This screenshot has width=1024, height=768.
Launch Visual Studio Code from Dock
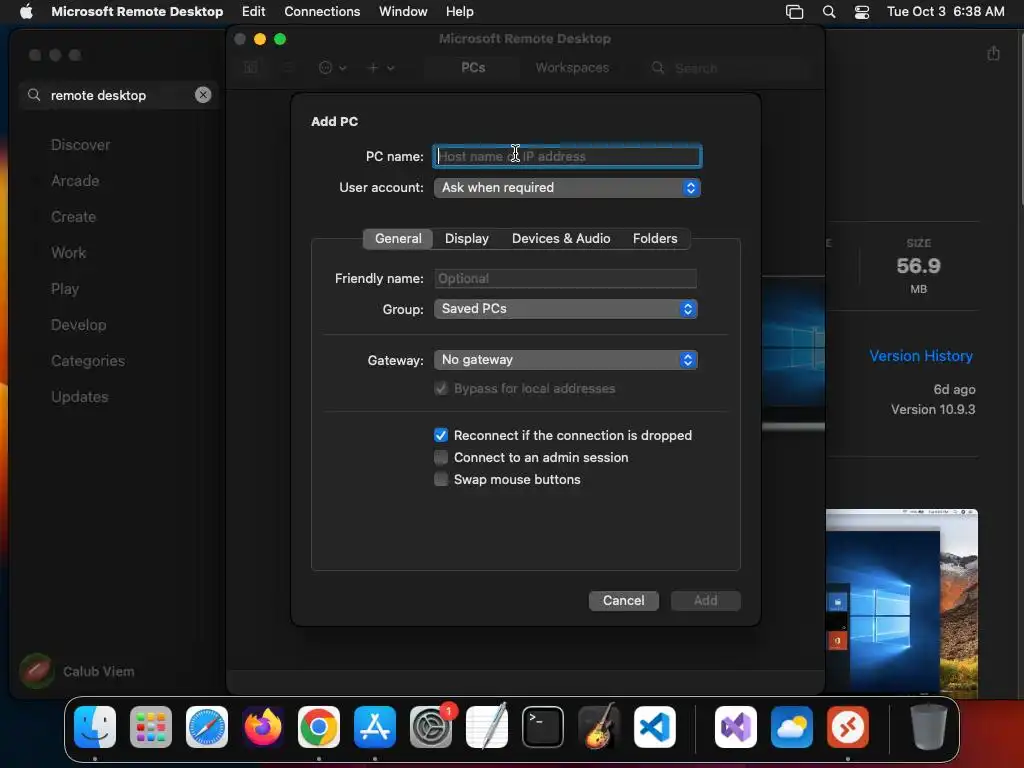pyautogui.click(x=654, y=727)
